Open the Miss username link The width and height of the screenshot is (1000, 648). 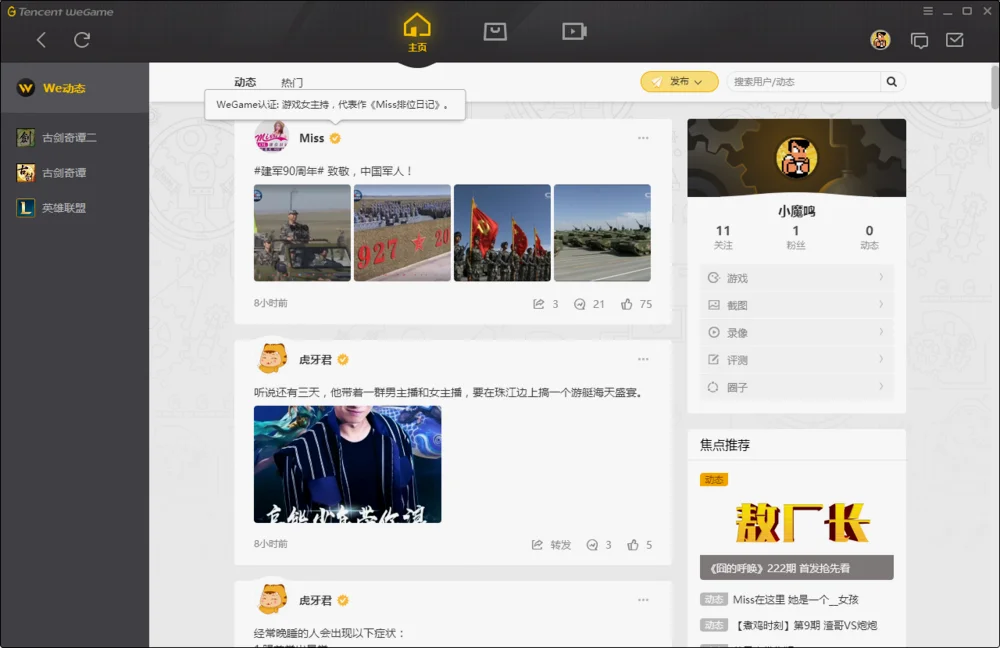(312, 138)
